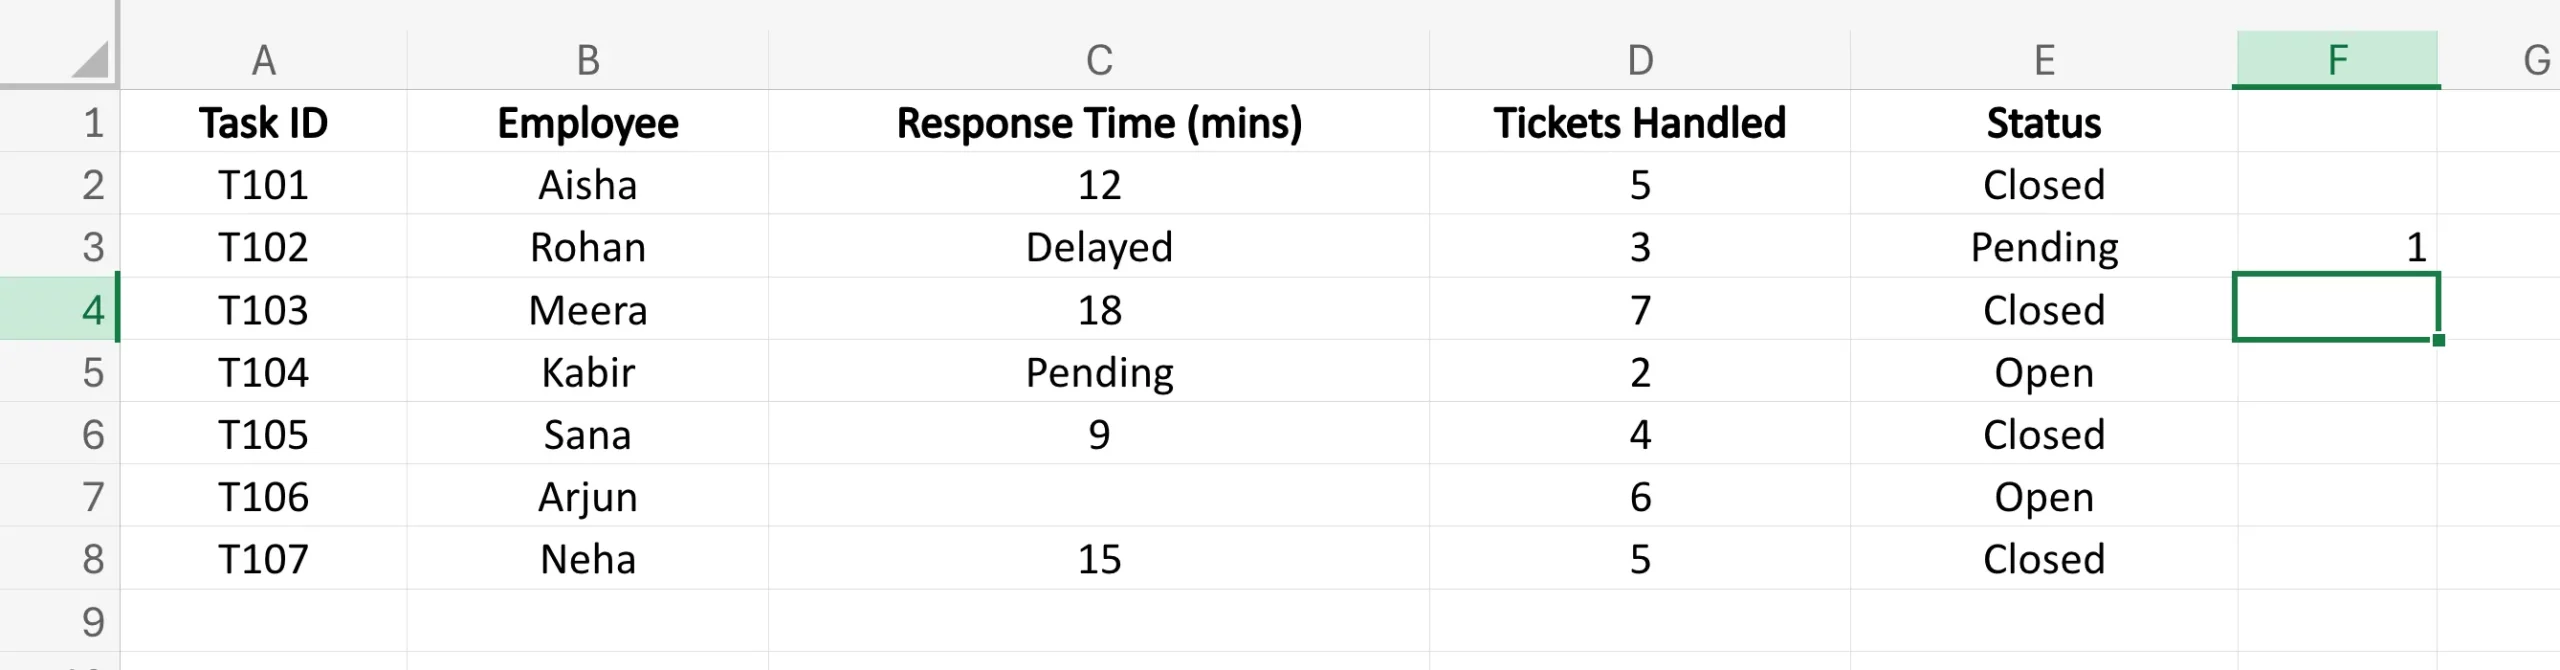Select the empty response time cell for Arjun

[1099, 497]
